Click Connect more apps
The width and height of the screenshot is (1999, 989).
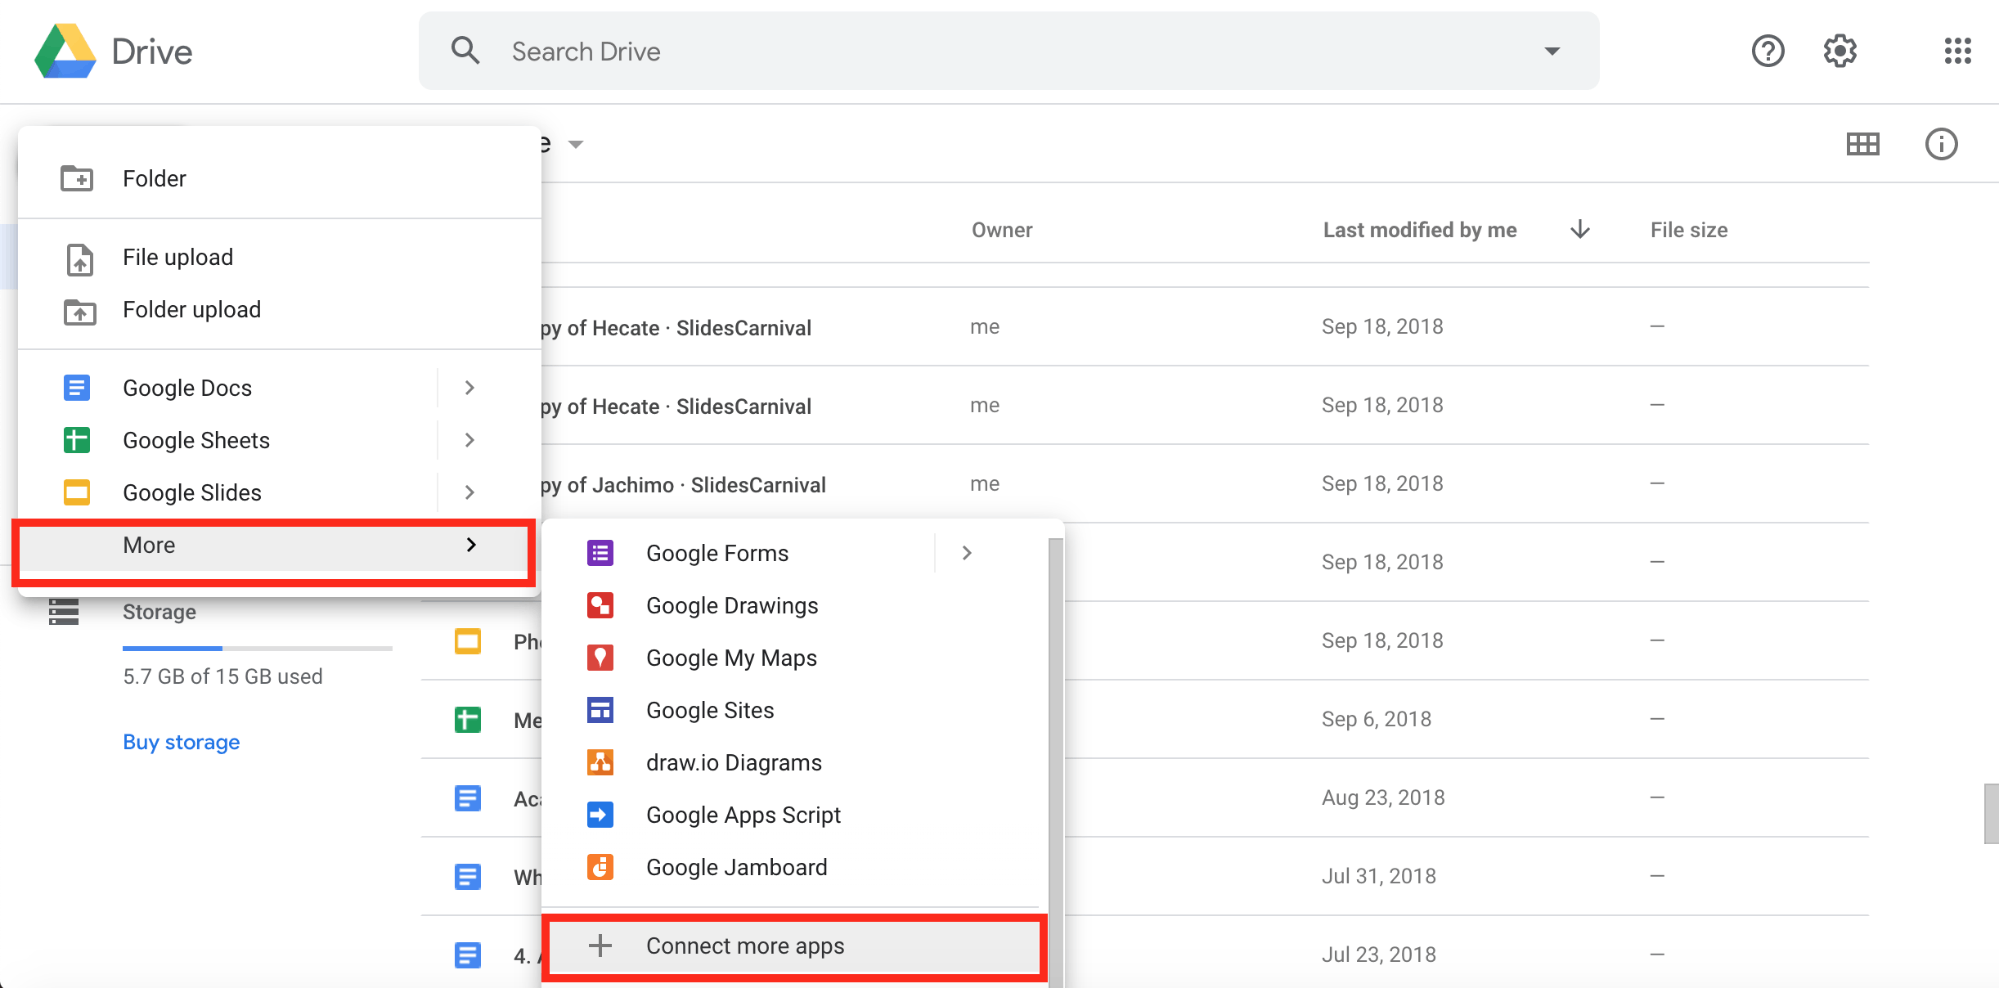[745, 946]
